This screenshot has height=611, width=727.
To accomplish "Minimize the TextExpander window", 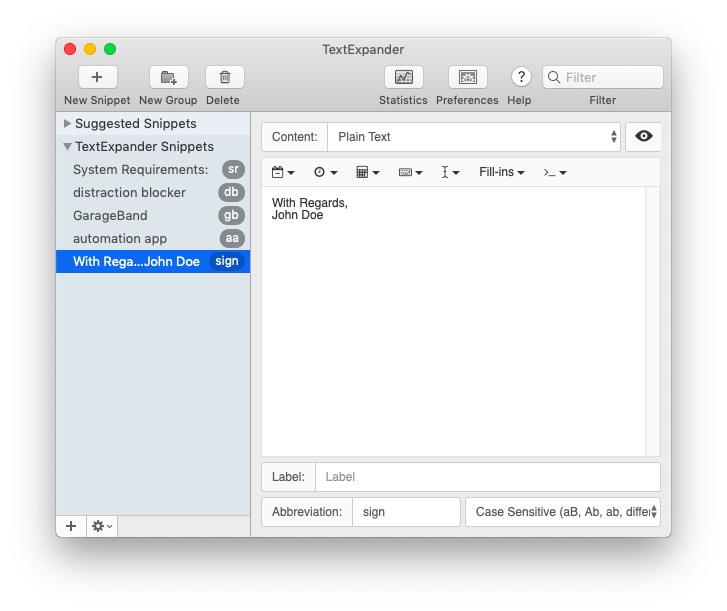I will 90,49.
